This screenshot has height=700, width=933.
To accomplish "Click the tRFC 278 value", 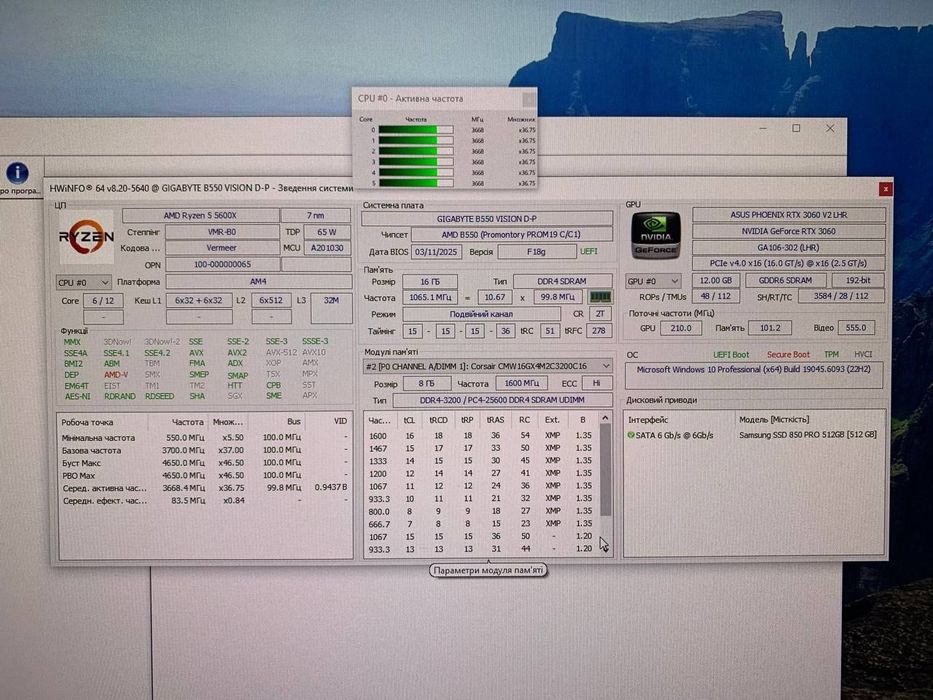I will pos(599,330).
